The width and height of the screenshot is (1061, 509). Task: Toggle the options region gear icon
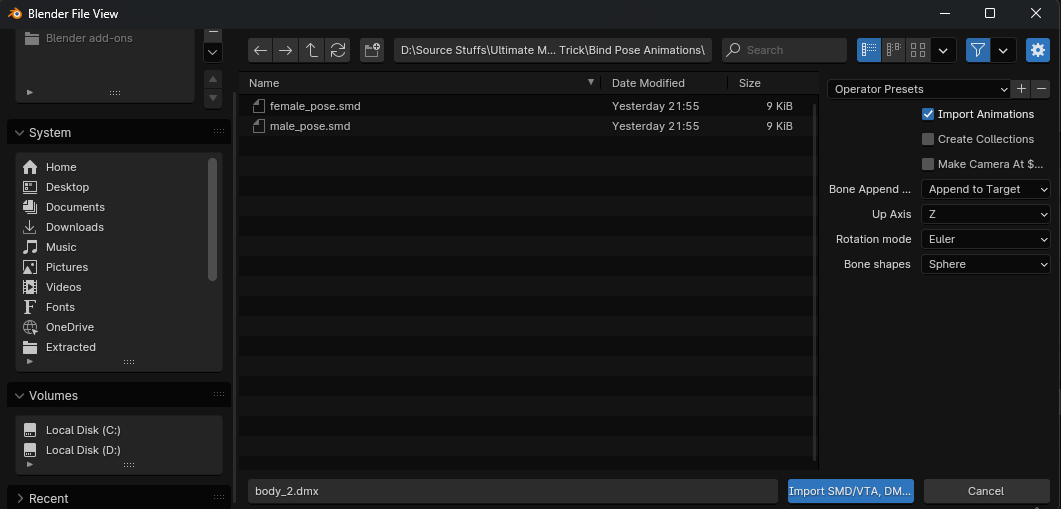pyautogui.click(x=1038, y=50)
